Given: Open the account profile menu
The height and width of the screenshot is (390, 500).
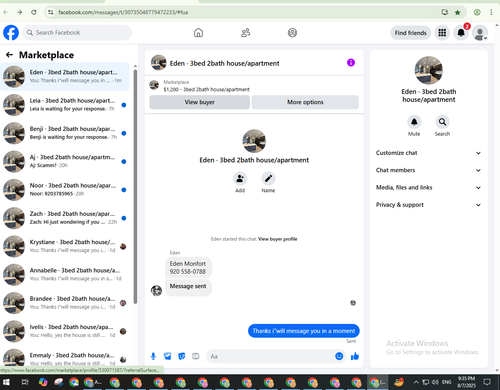Looking at the screenshot, I should click(x=480, y=33).
